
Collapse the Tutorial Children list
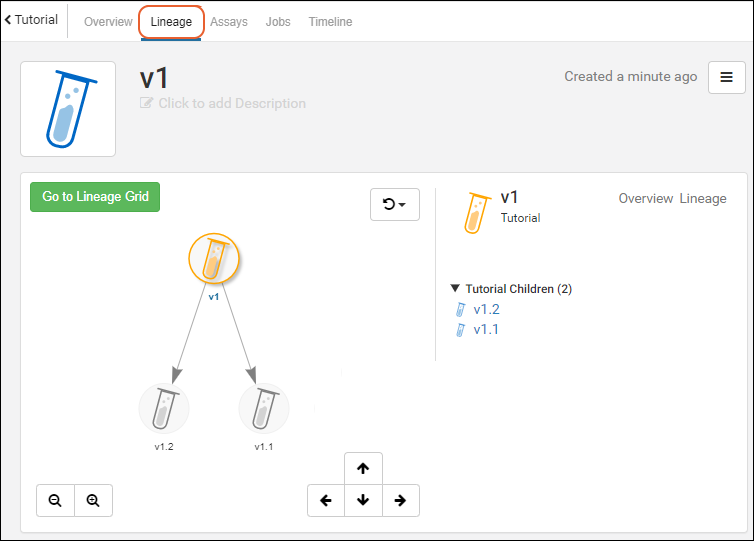click(456, 289)
